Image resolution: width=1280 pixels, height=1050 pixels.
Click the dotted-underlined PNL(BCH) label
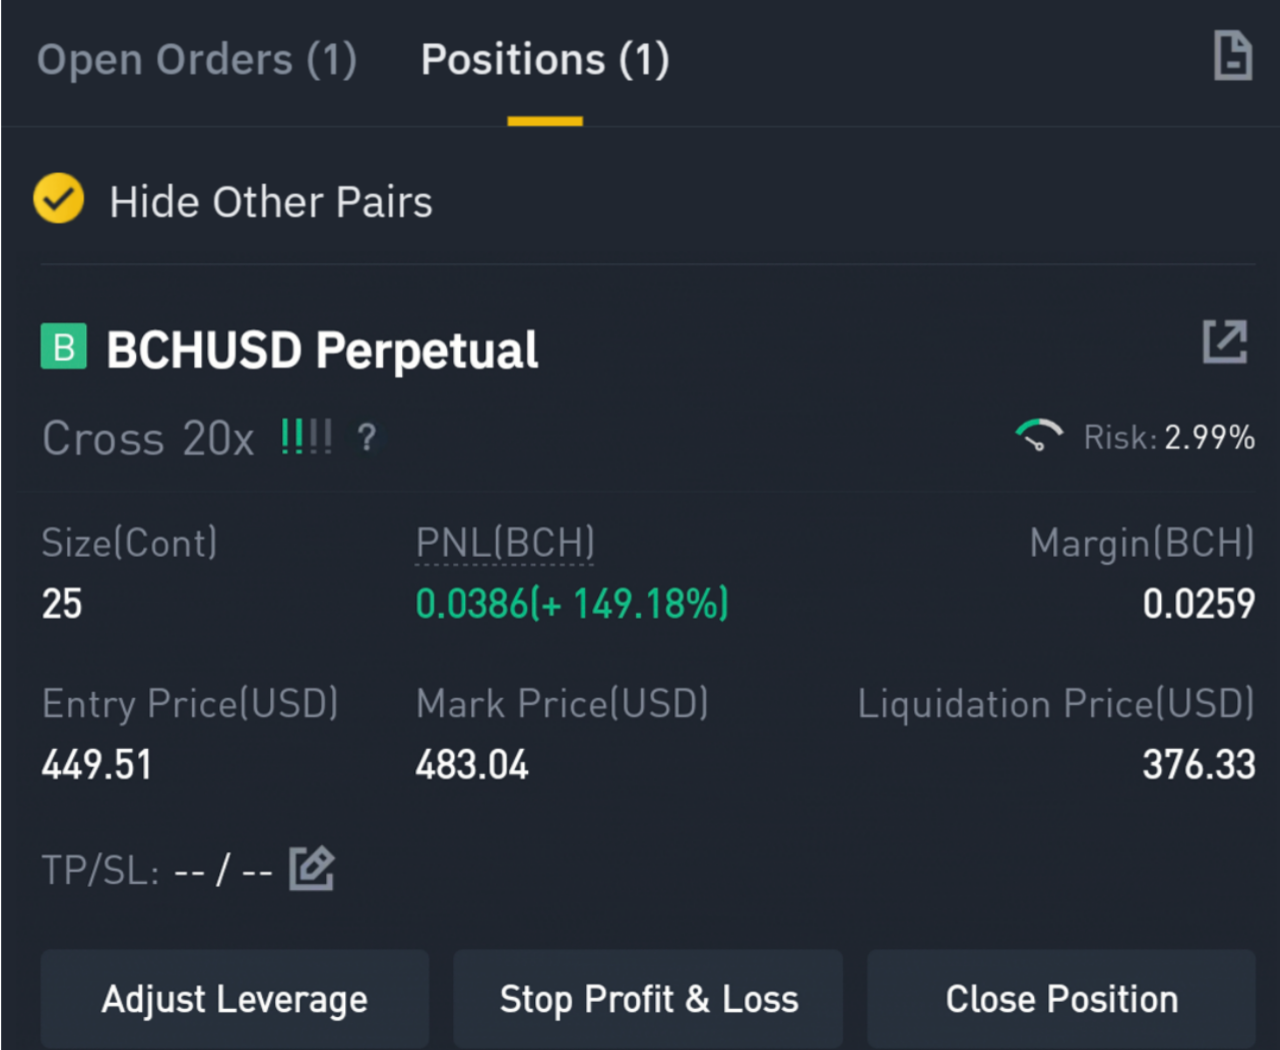click(x=505, y=544)
